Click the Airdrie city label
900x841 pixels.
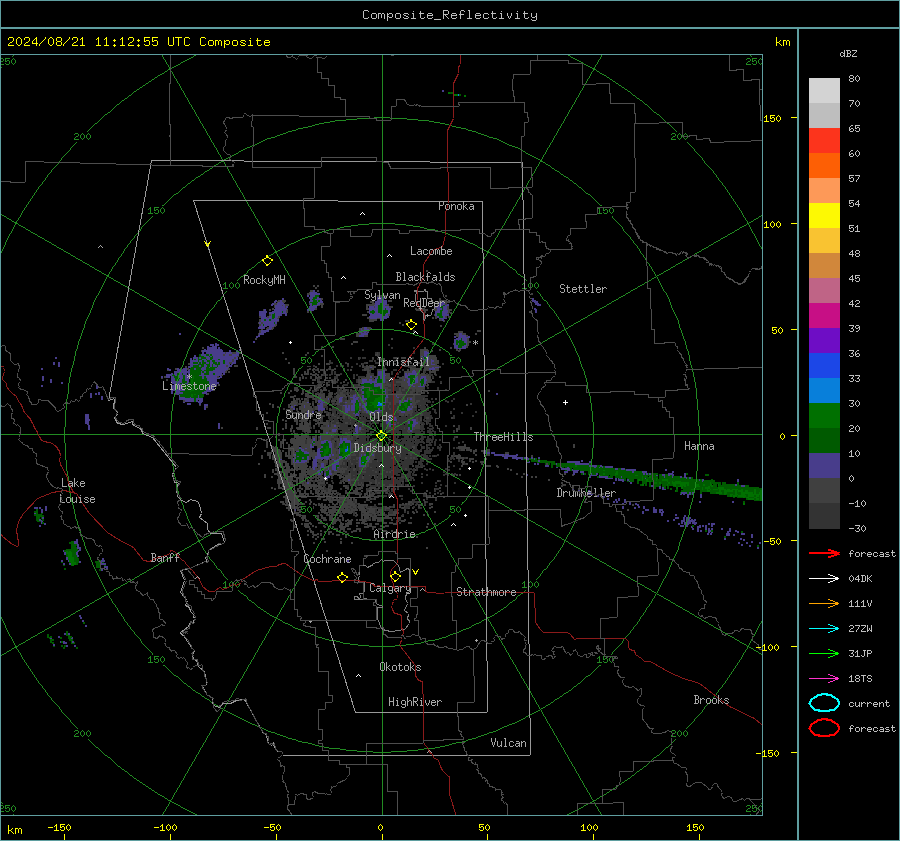click(x=394, y=534)
